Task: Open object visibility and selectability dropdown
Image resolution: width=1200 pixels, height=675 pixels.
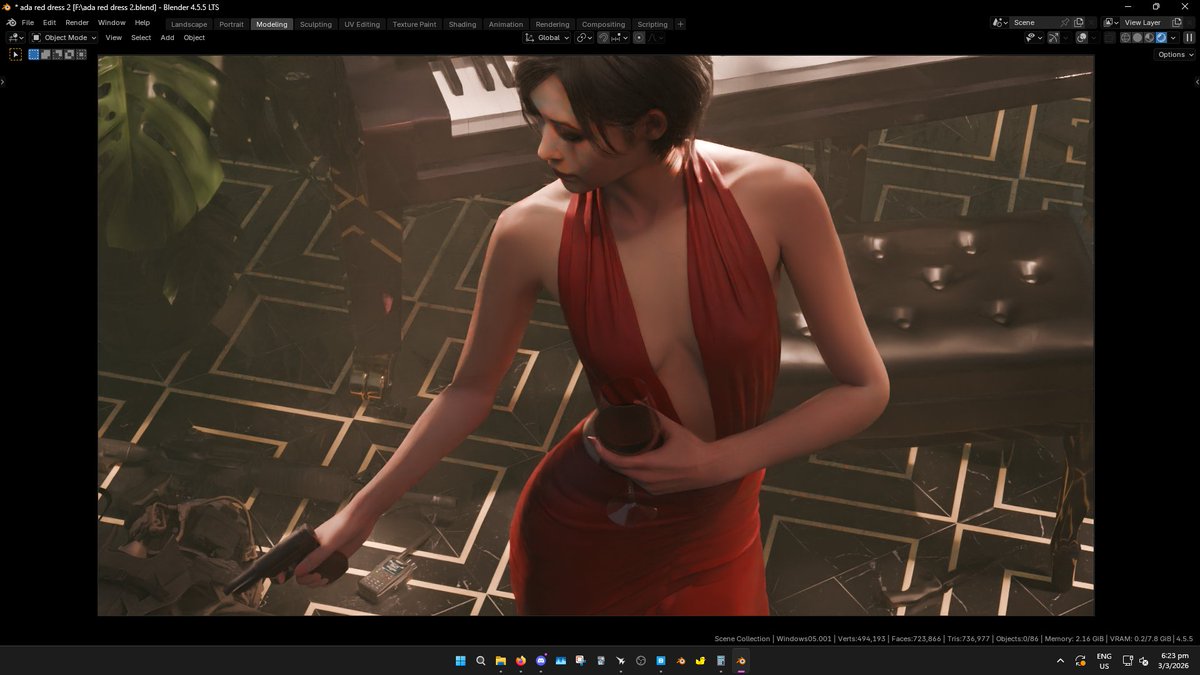Action: click(x=1034, y=37)
